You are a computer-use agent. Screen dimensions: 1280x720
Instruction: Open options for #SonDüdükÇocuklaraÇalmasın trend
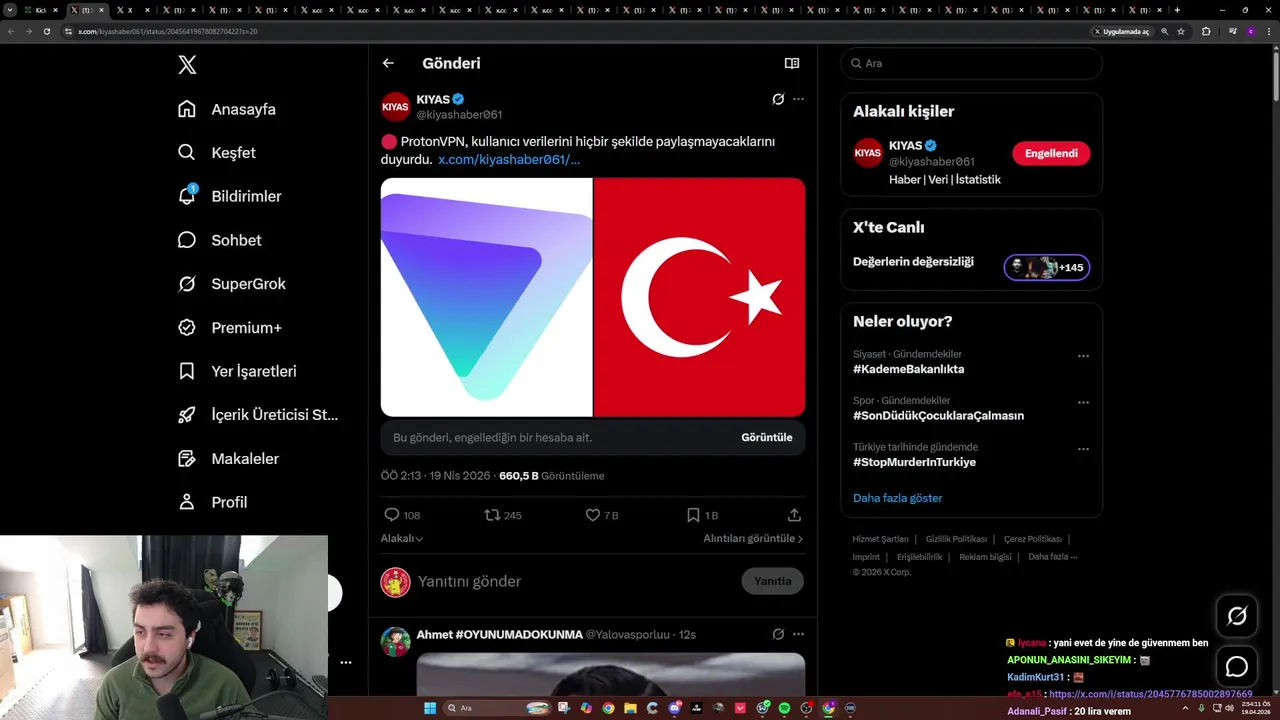point(1083,403)
